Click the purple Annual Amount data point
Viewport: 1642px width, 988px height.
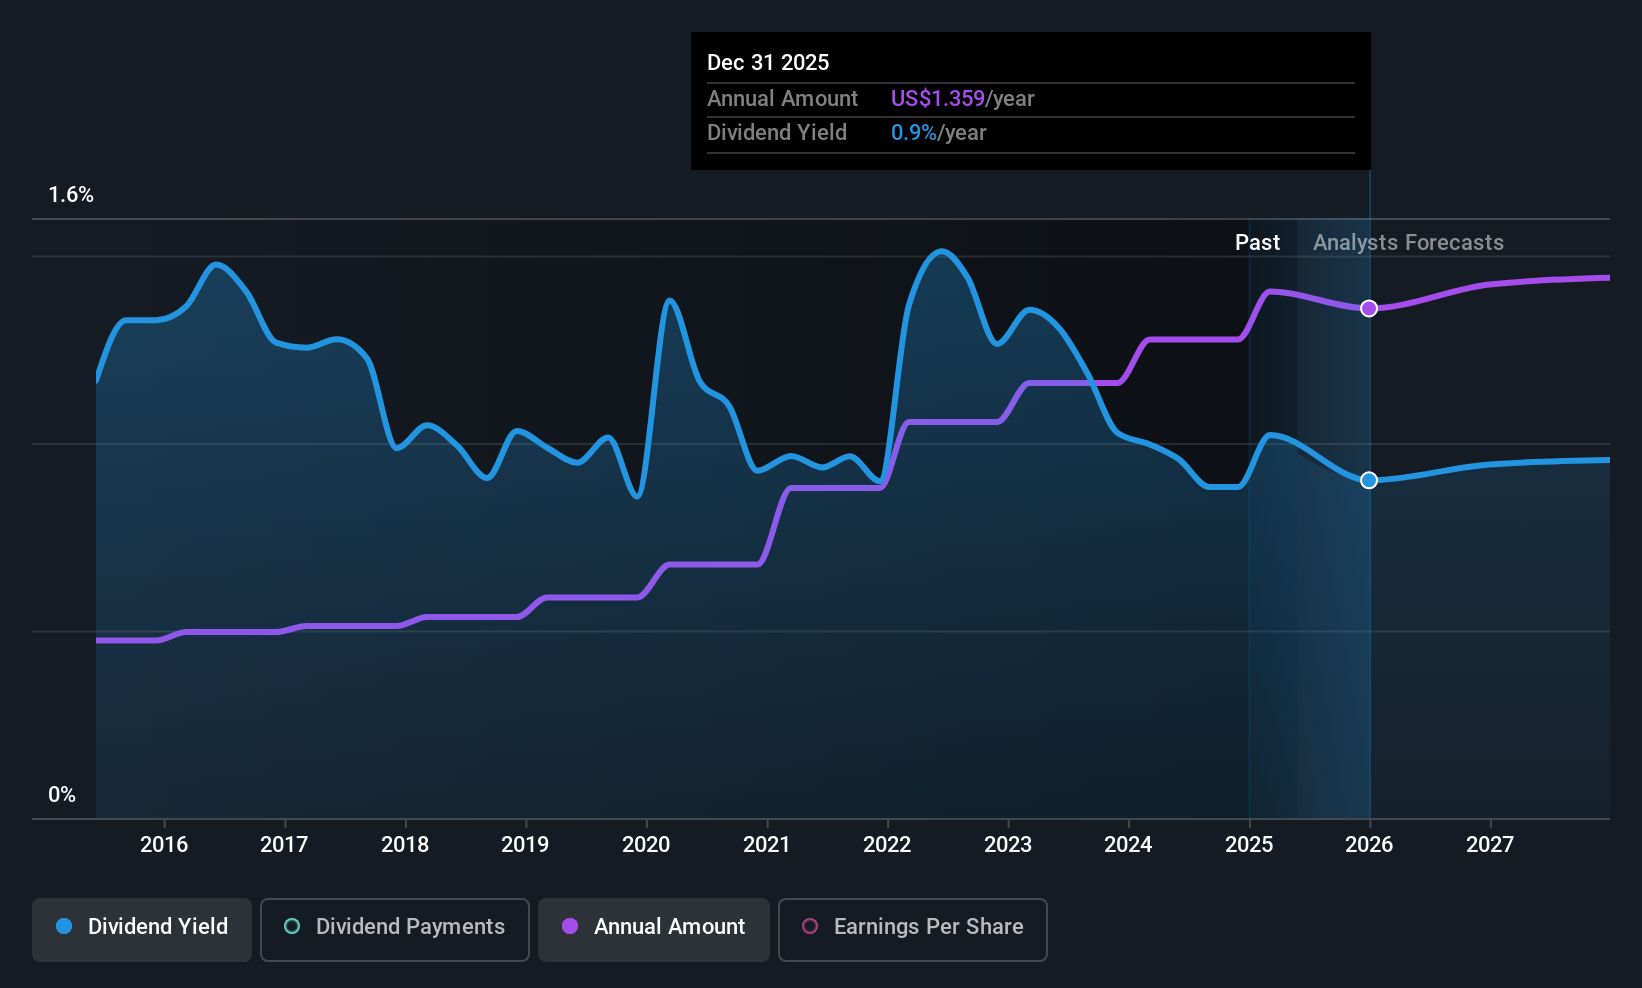coord(1369,308)
